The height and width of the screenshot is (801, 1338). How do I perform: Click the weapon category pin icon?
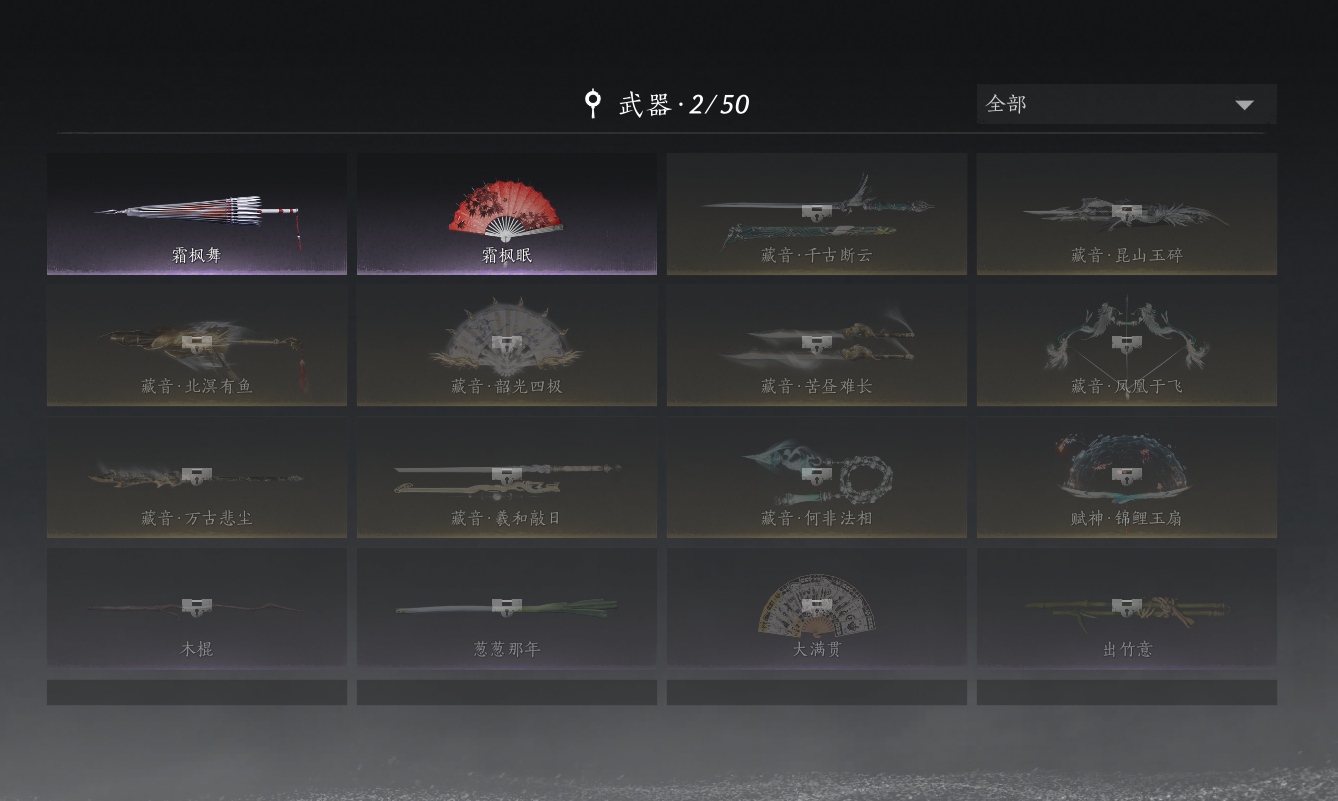pos(593,104)
